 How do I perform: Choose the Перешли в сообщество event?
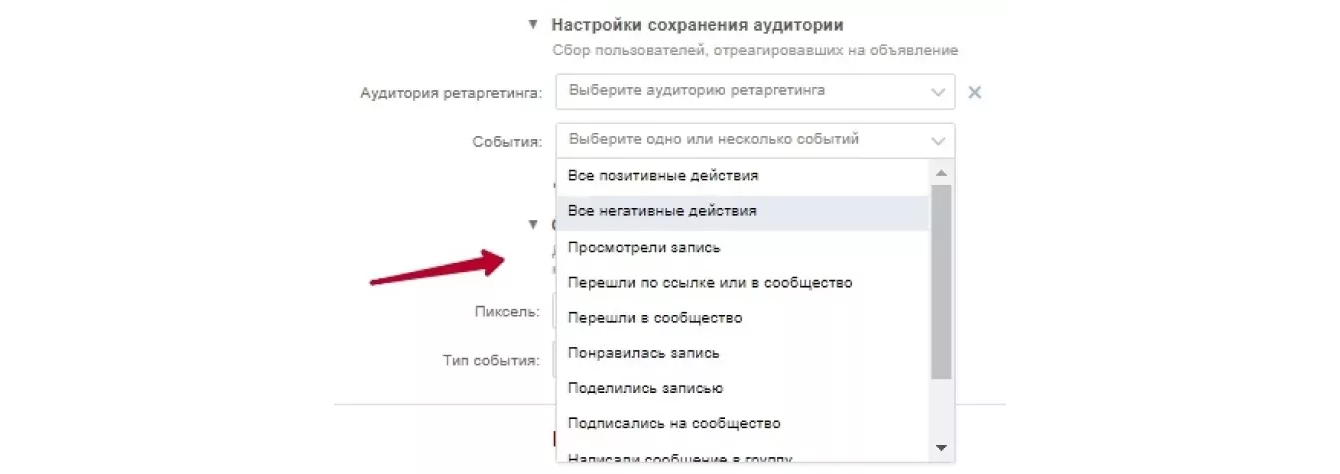coord(655,318)
